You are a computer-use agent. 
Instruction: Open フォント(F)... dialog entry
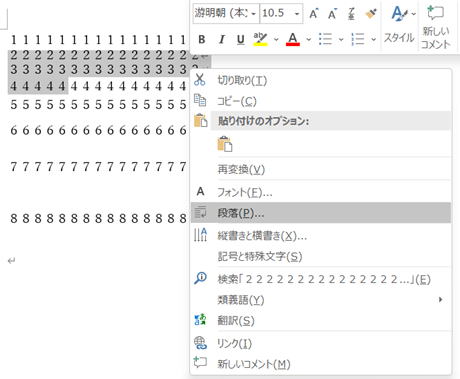[x=321, y=192]
